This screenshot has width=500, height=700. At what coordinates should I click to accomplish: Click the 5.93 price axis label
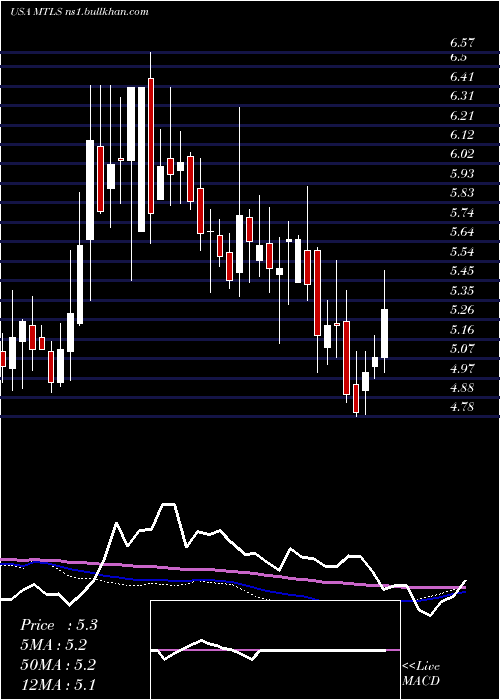462,174
